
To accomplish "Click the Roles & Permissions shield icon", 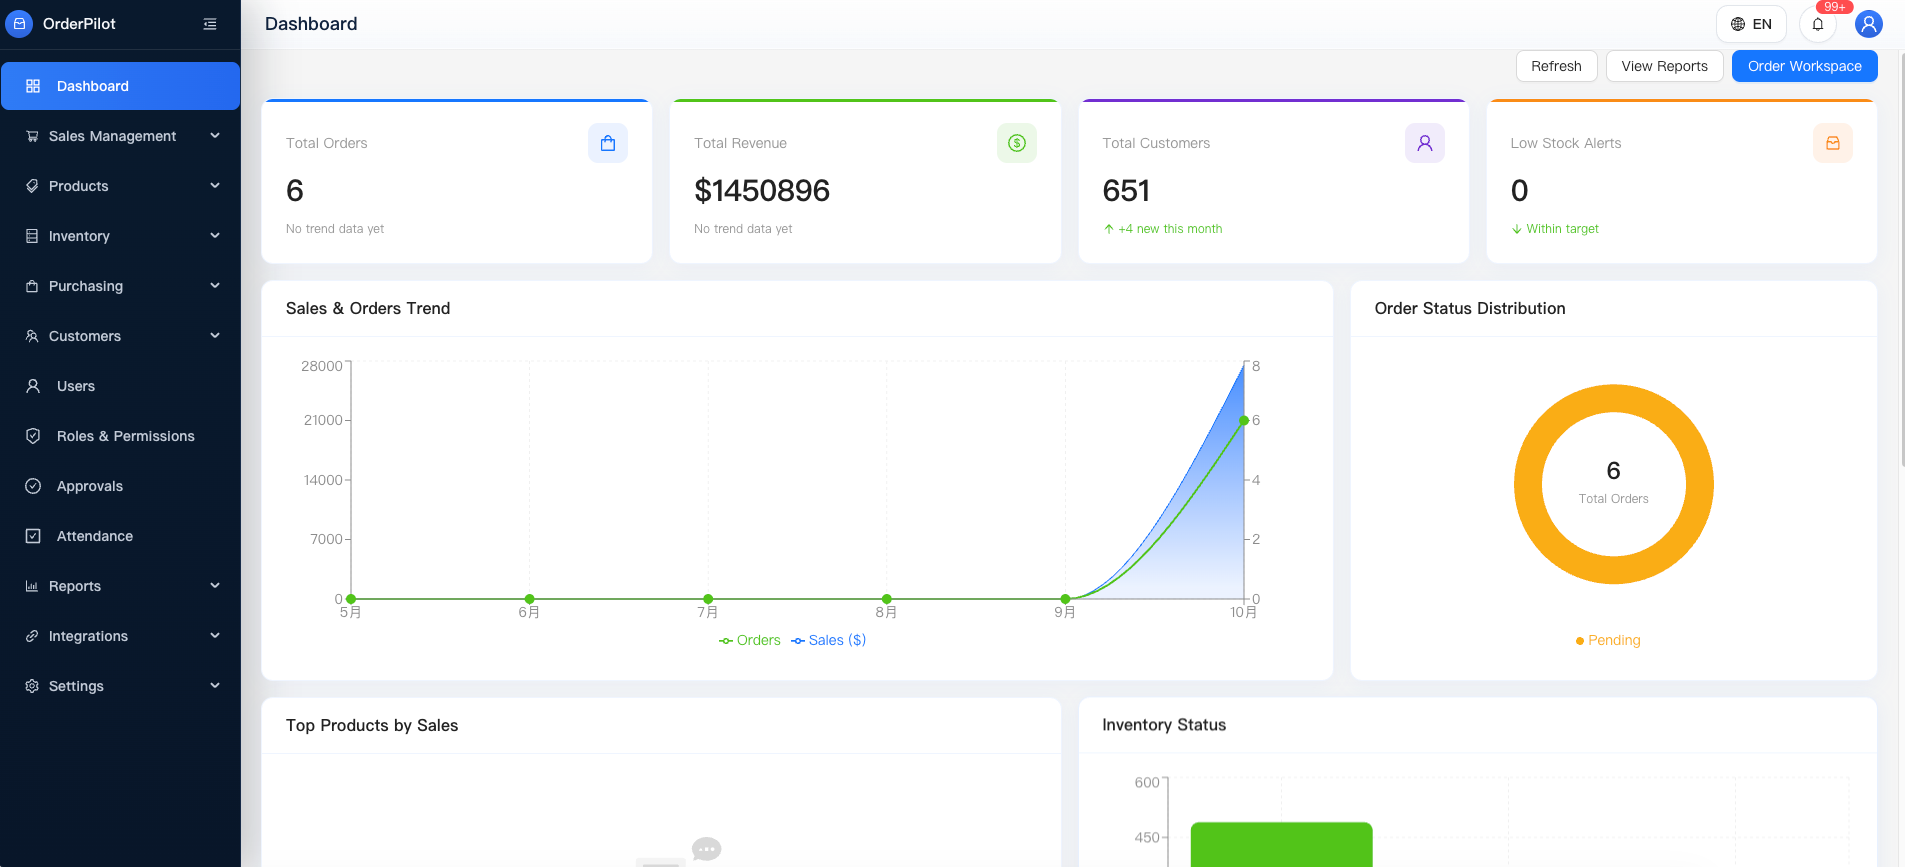I will point(33,436).
